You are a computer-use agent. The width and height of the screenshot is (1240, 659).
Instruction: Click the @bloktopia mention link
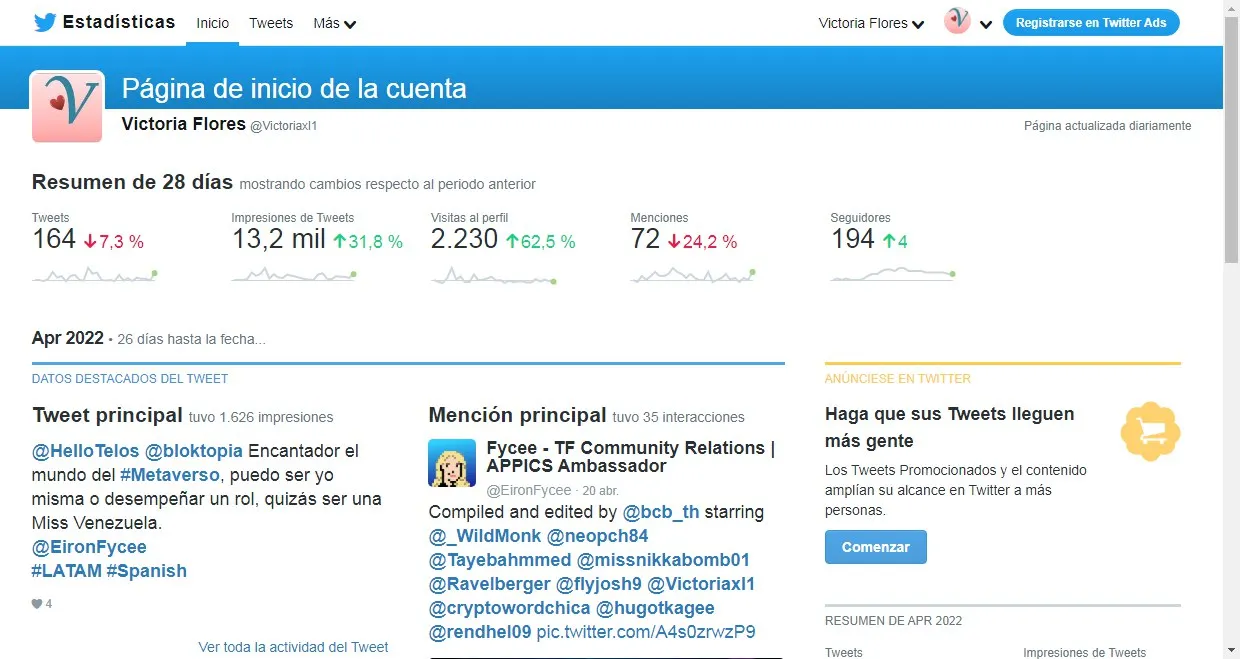[194, 451]
